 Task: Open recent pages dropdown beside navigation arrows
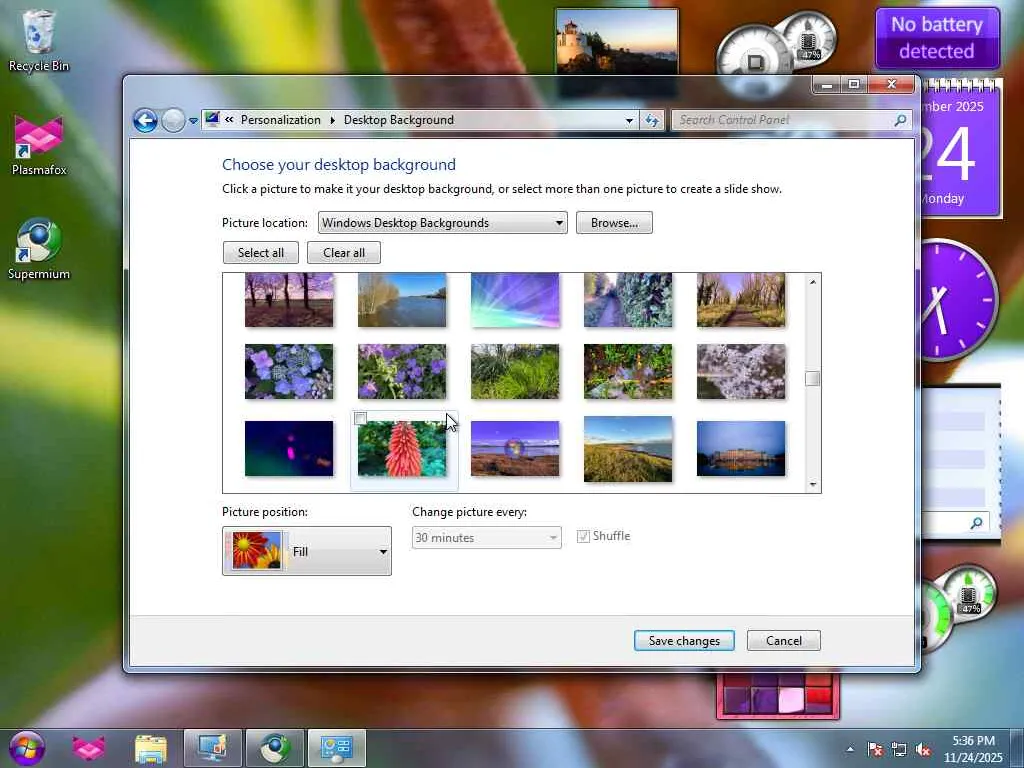point(193,121)
